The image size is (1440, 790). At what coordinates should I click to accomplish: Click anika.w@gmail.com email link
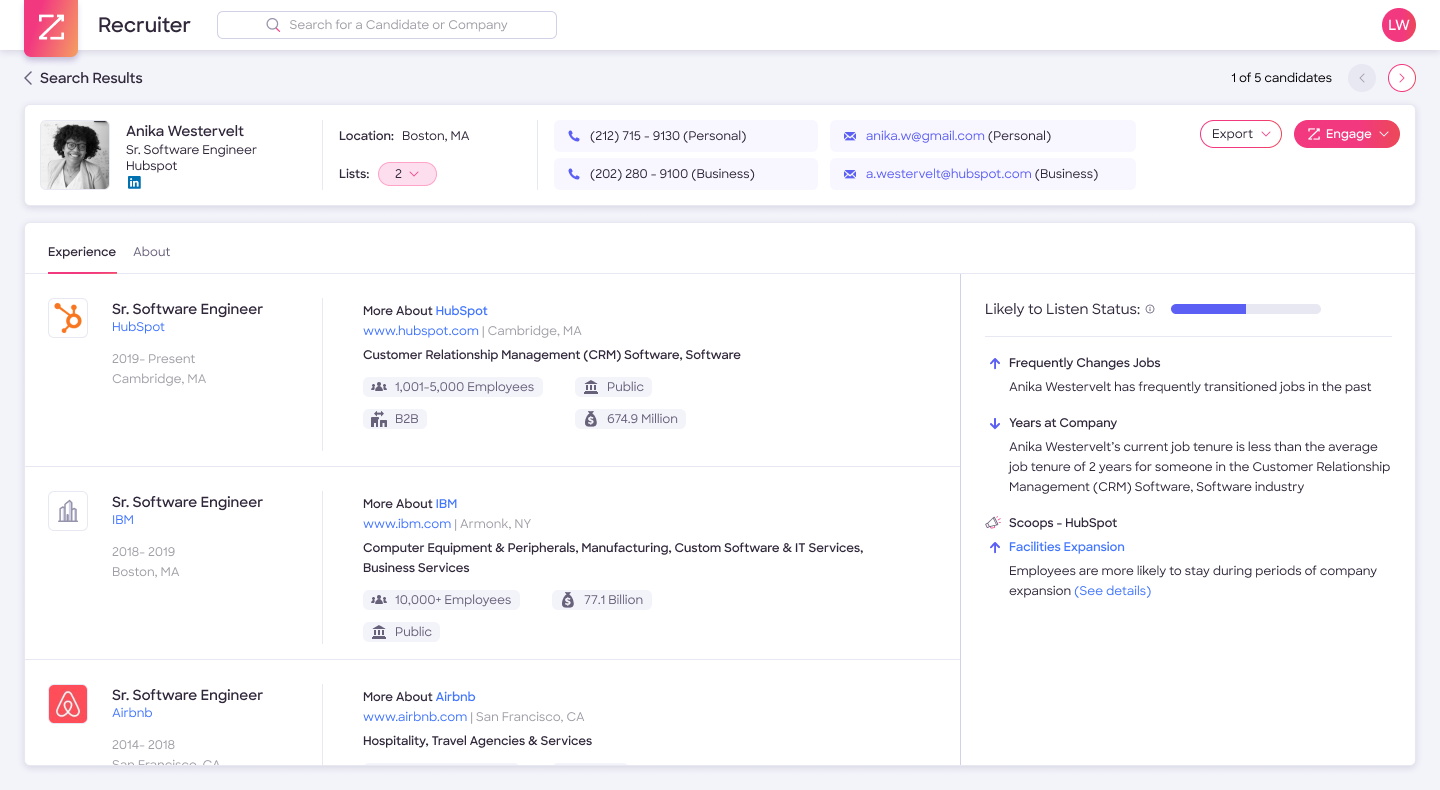coord(925,136)
